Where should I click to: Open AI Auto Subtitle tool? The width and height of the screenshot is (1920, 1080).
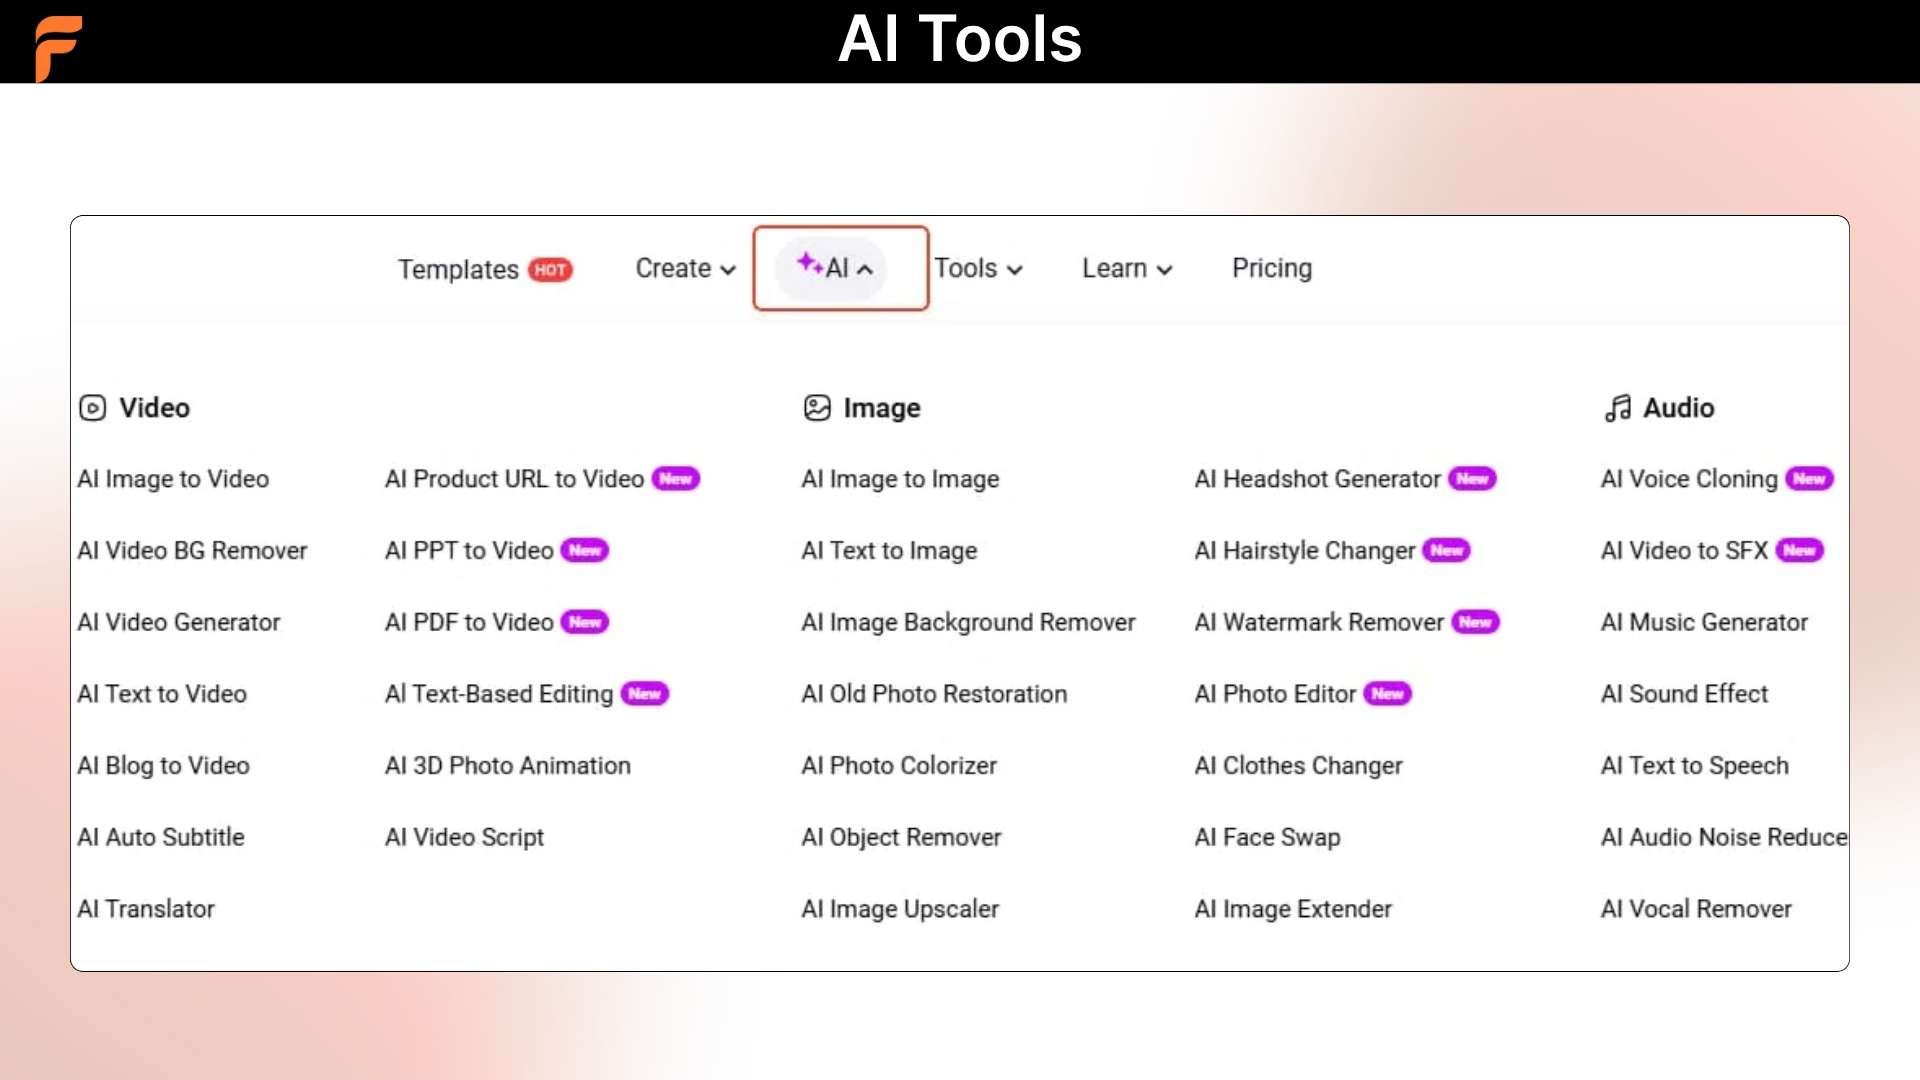point(161,837)
